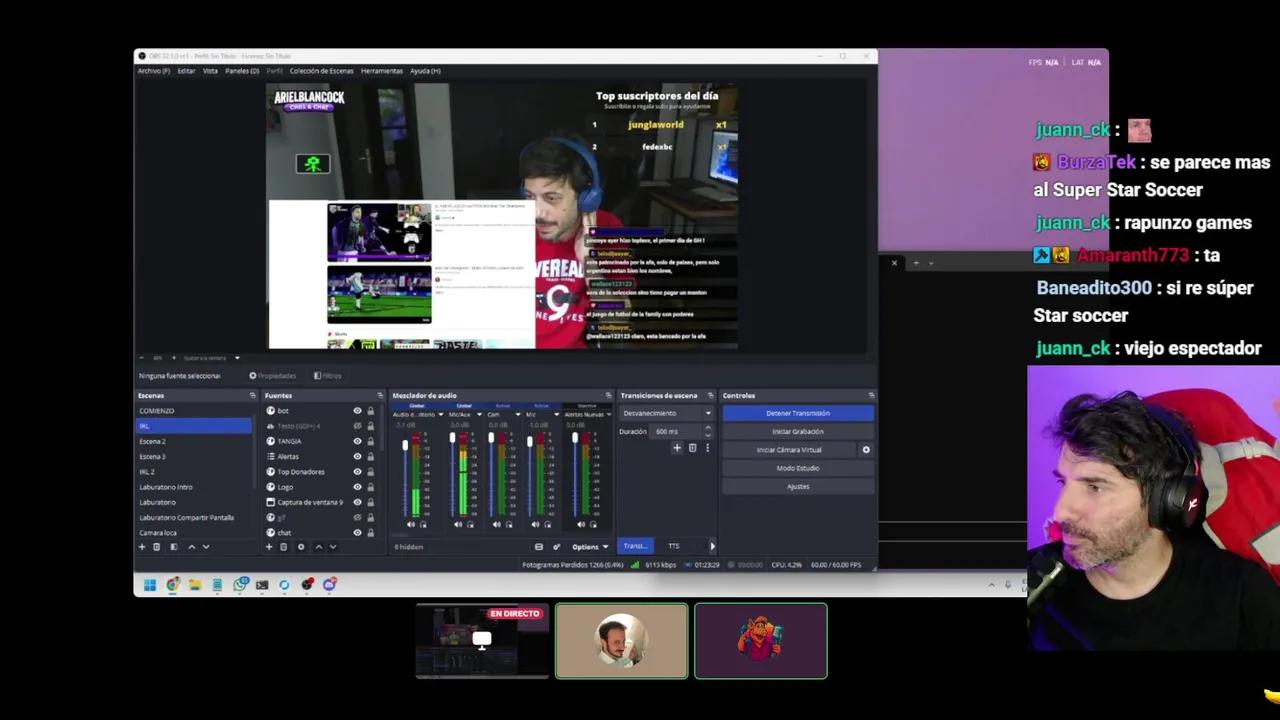
Task: Unlock the chat source lock icon
Action: [370, 532]
